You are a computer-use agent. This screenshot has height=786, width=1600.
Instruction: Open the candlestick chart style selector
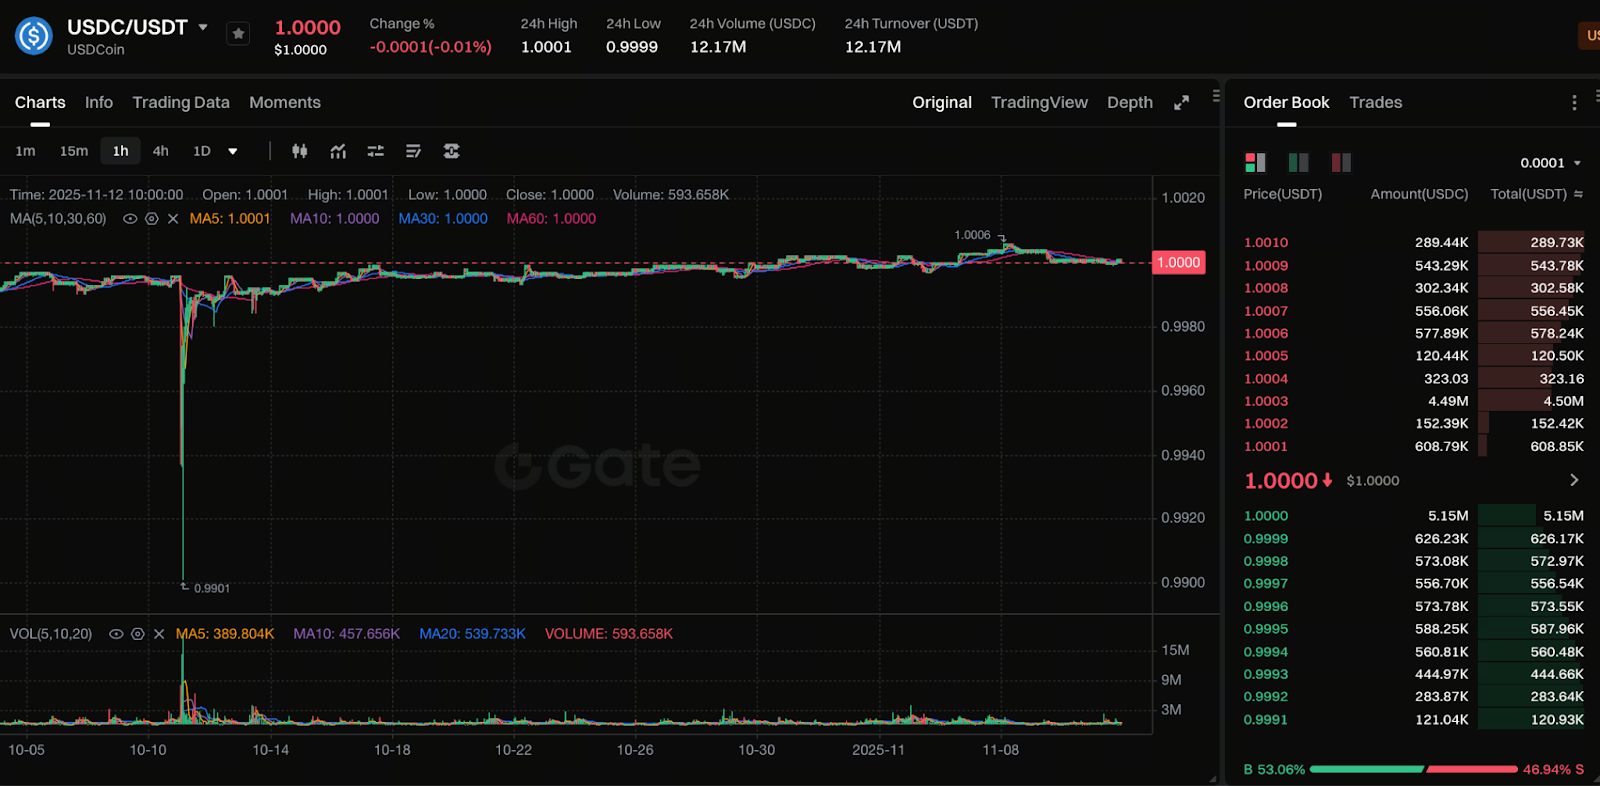(x=299, y=151)
